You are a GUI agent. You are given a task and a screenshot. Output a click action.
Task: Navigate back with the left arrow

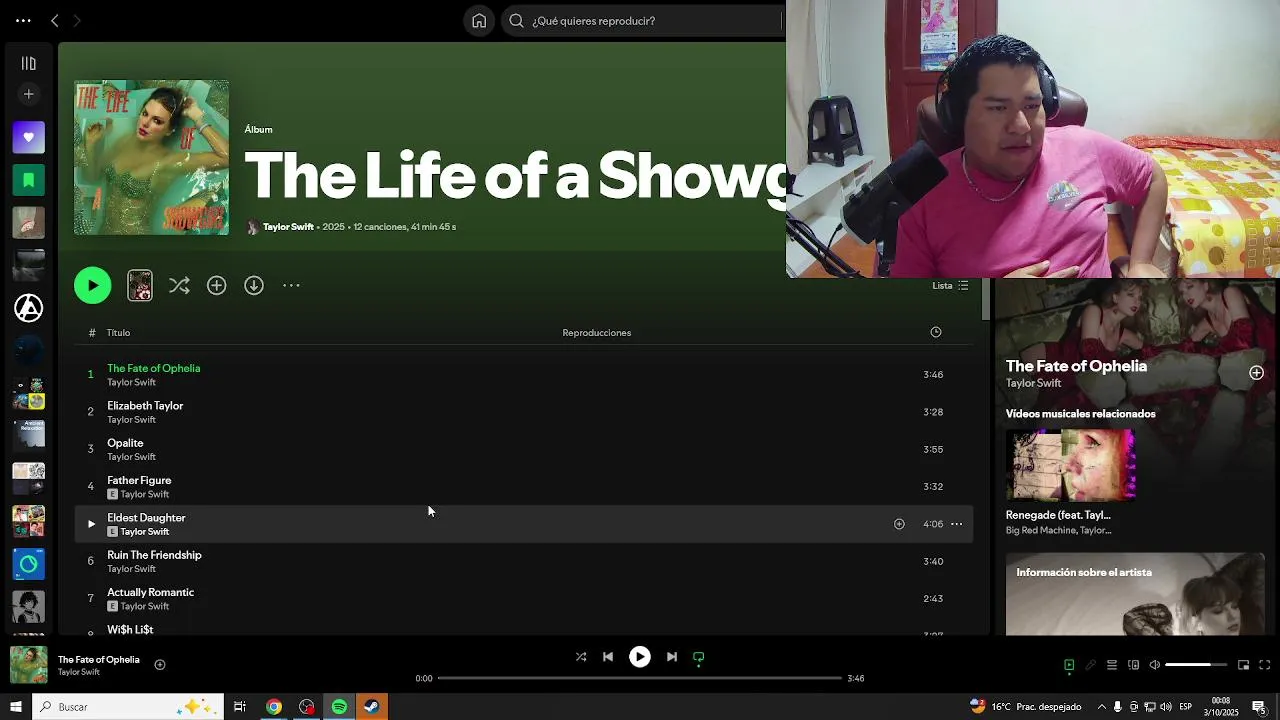[55, 20]
